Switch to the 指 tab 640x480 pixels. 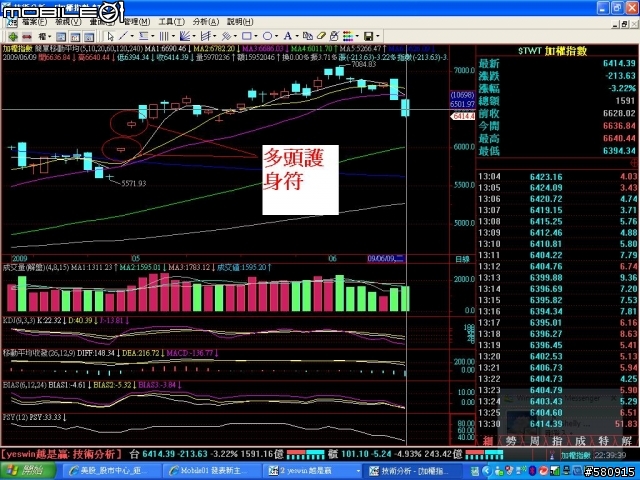tap(557, 441)
